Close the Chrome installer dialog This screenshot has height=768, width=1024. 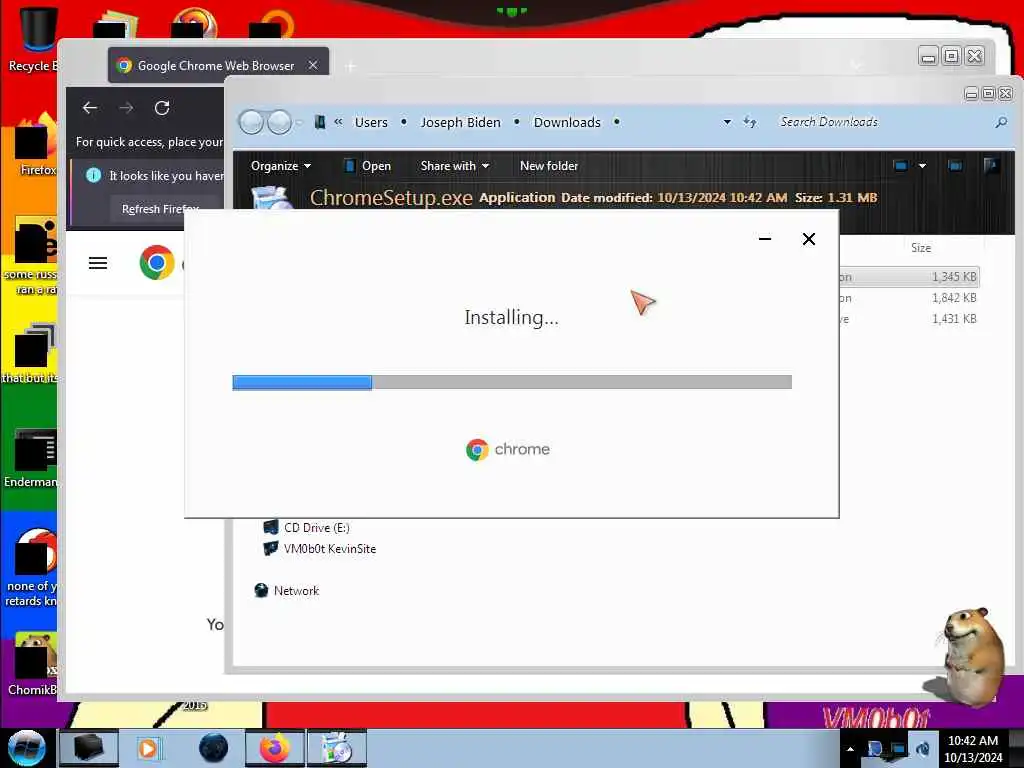click(808, 239)
